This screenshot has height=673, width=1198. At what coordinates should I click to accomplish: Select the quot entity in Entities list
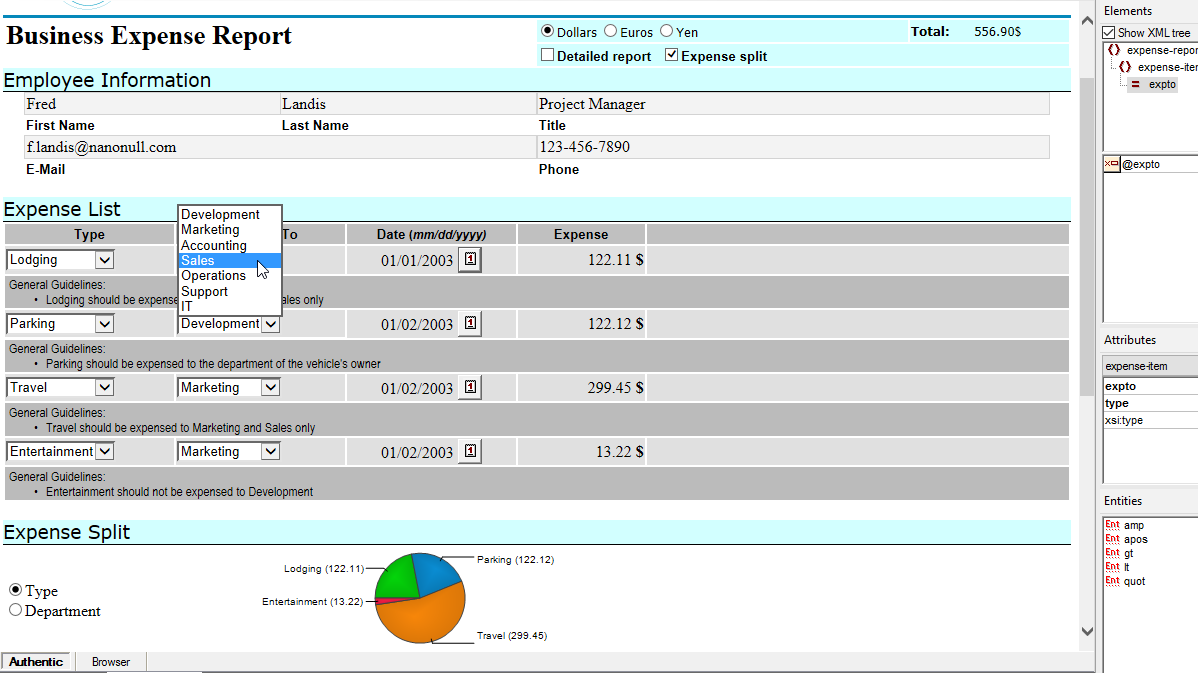1134,581
